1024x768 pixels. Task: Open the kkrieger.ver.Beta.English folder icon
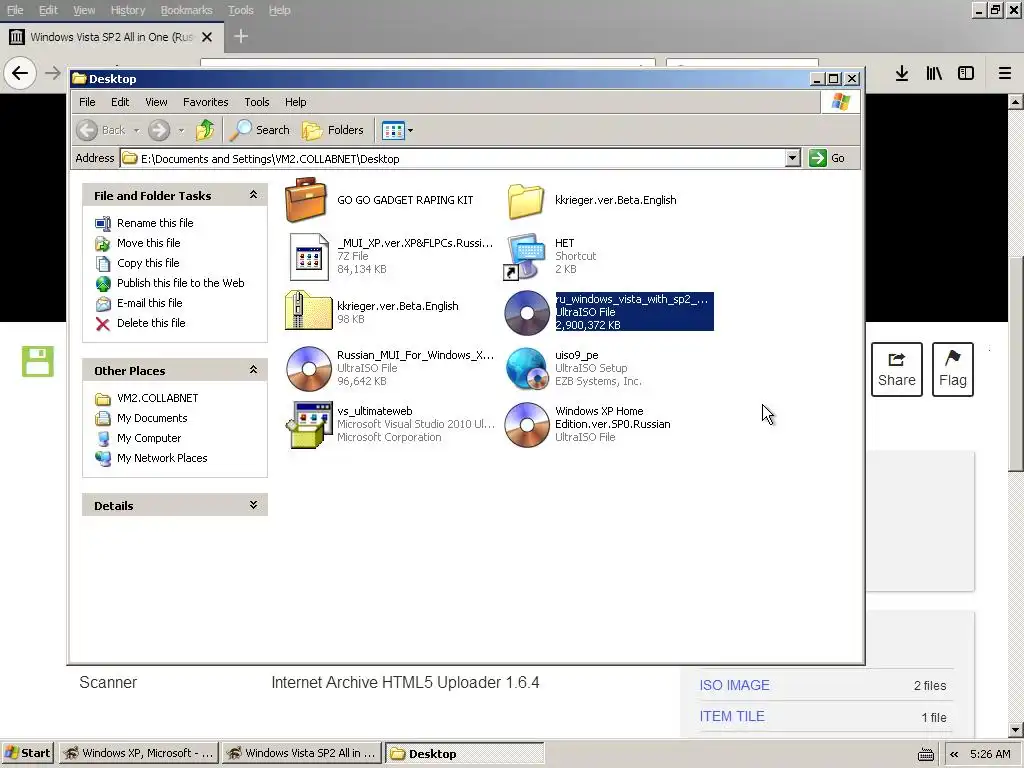[526, 200]
